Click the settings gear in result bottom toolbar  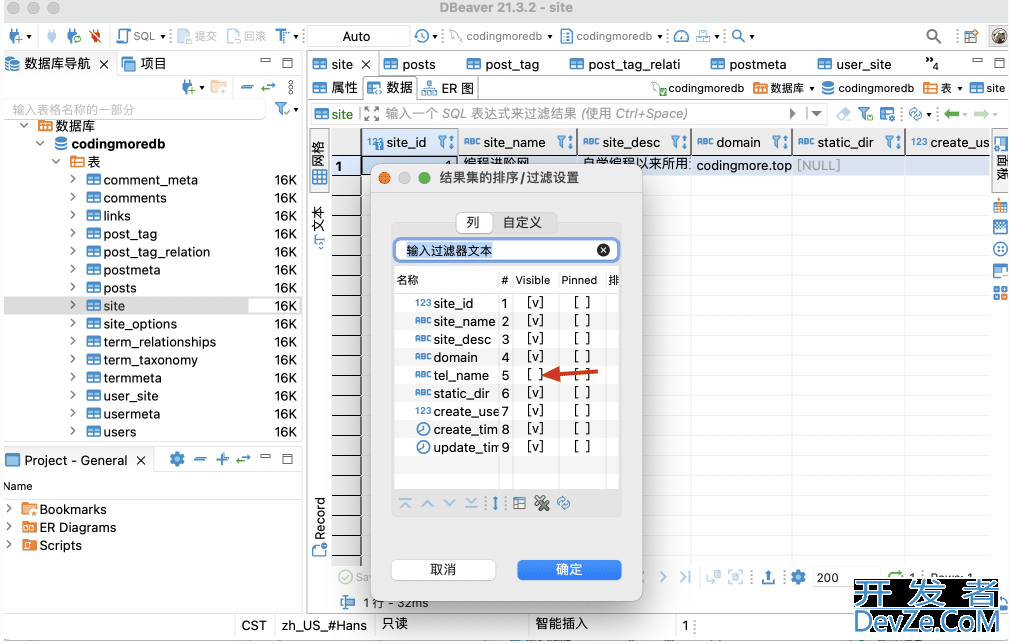pos(798,577)
